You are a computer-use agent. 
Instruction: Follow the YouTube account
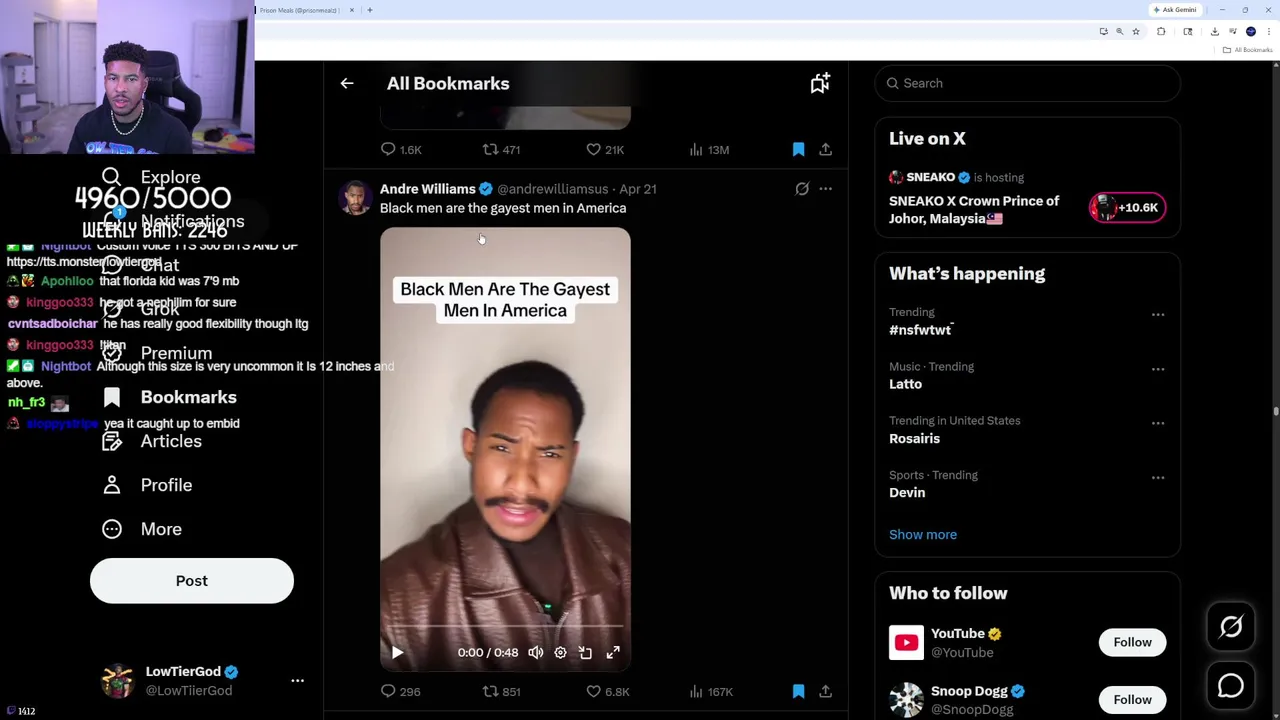(1132, 642)
